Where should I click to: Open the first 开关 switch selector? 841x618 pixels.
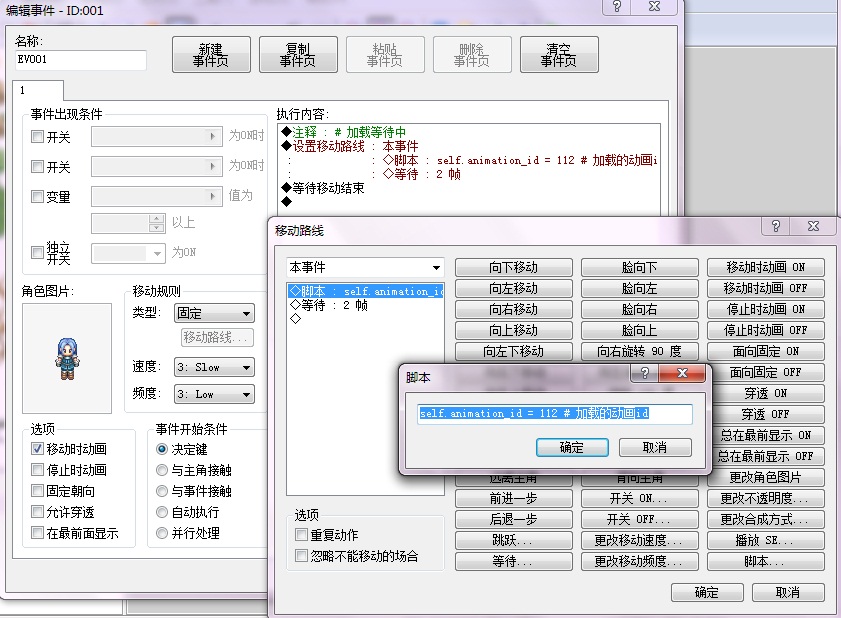tap(156, 136)
